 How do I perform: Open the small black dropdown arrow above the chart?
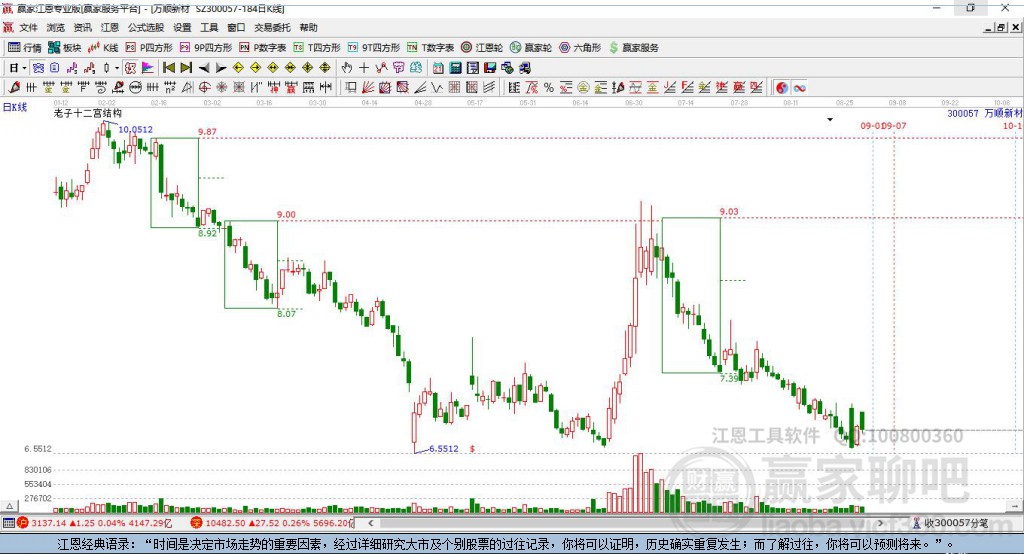[x=830, y=120]
